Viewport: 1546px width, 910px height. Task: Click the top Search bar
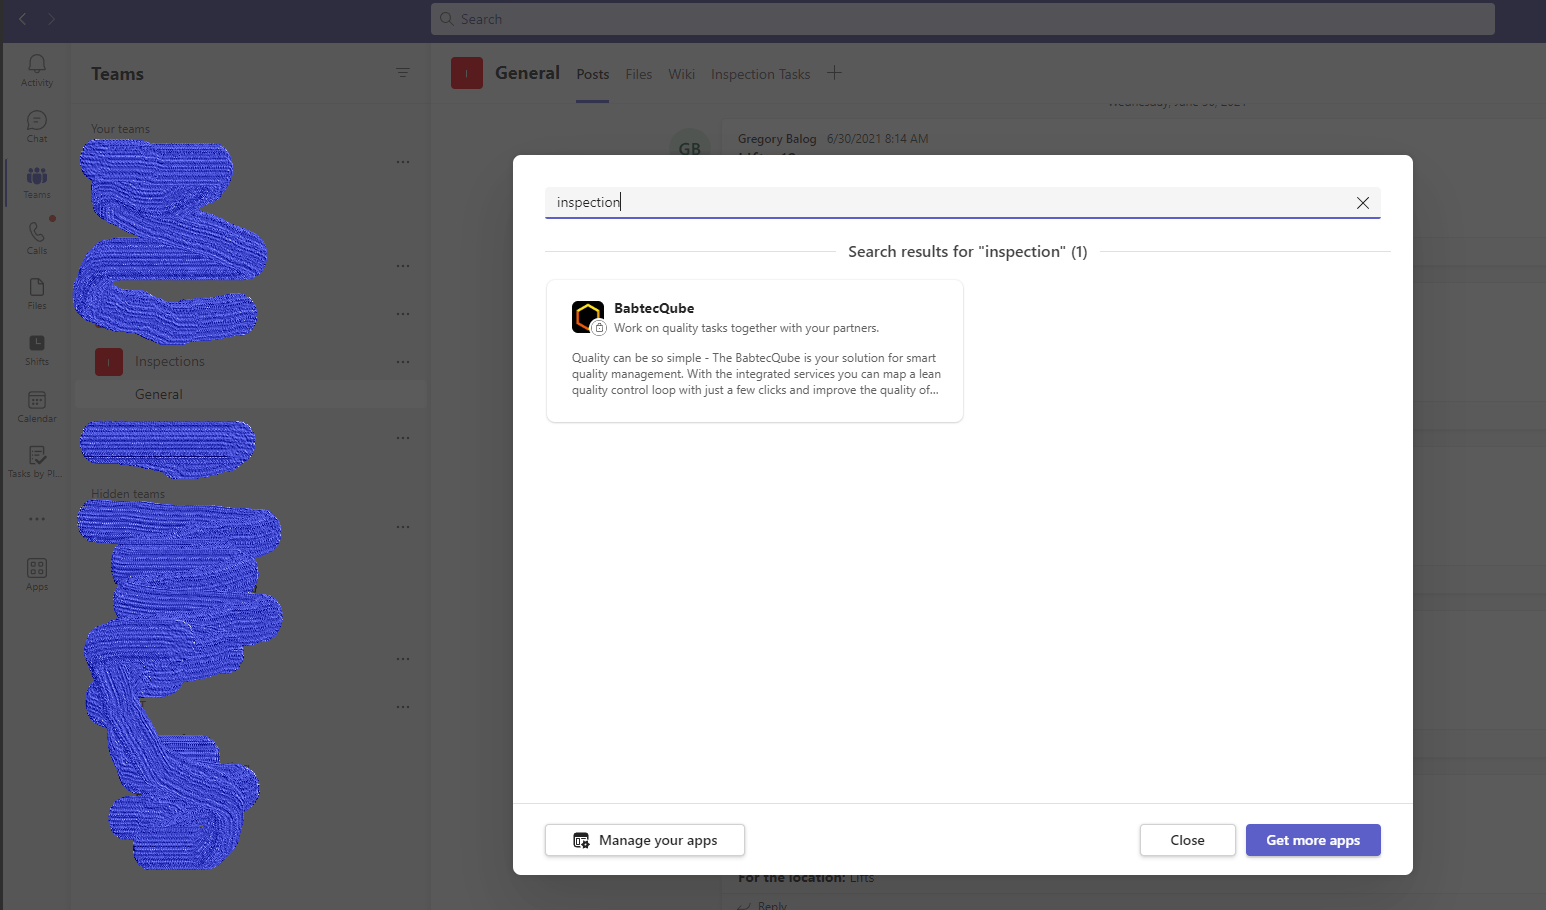[963, 19]
